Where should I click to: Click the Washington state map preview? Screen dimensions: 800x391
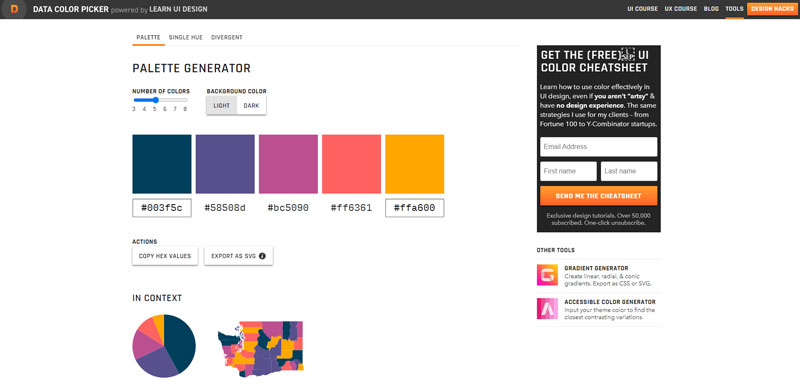(261, 349)
